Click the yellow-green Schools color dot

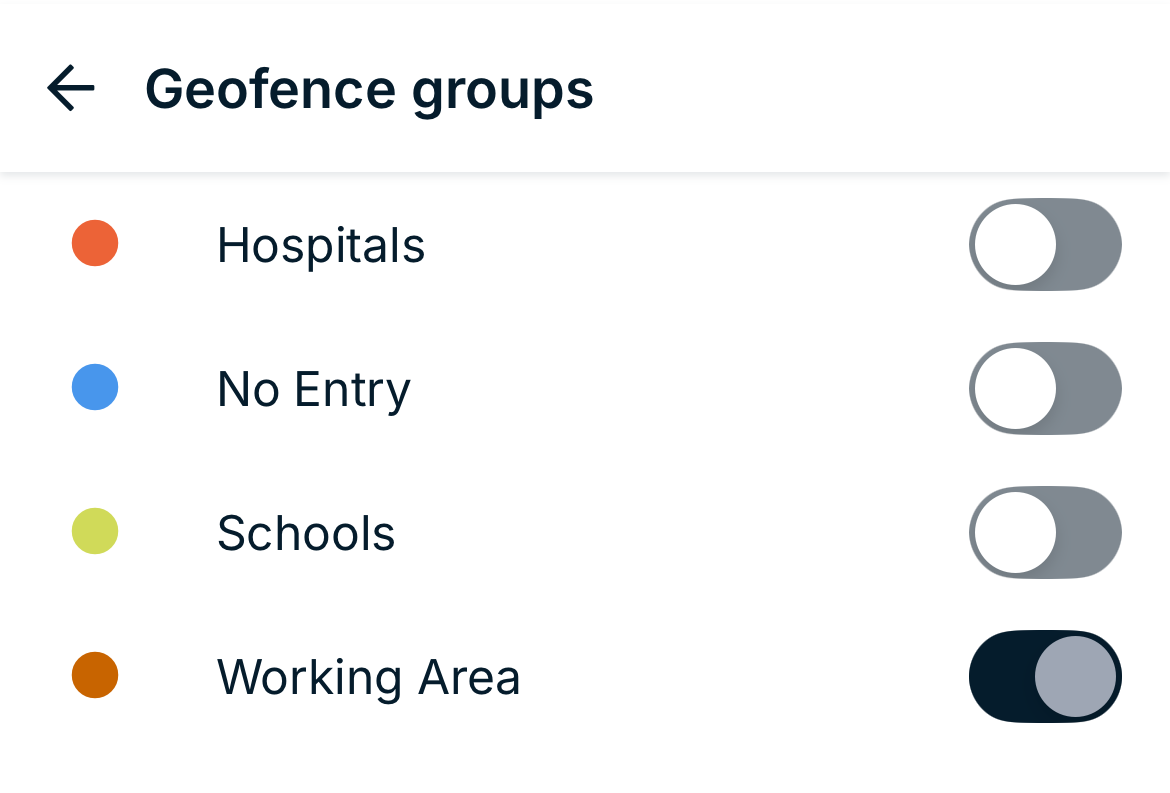[95, 531]
